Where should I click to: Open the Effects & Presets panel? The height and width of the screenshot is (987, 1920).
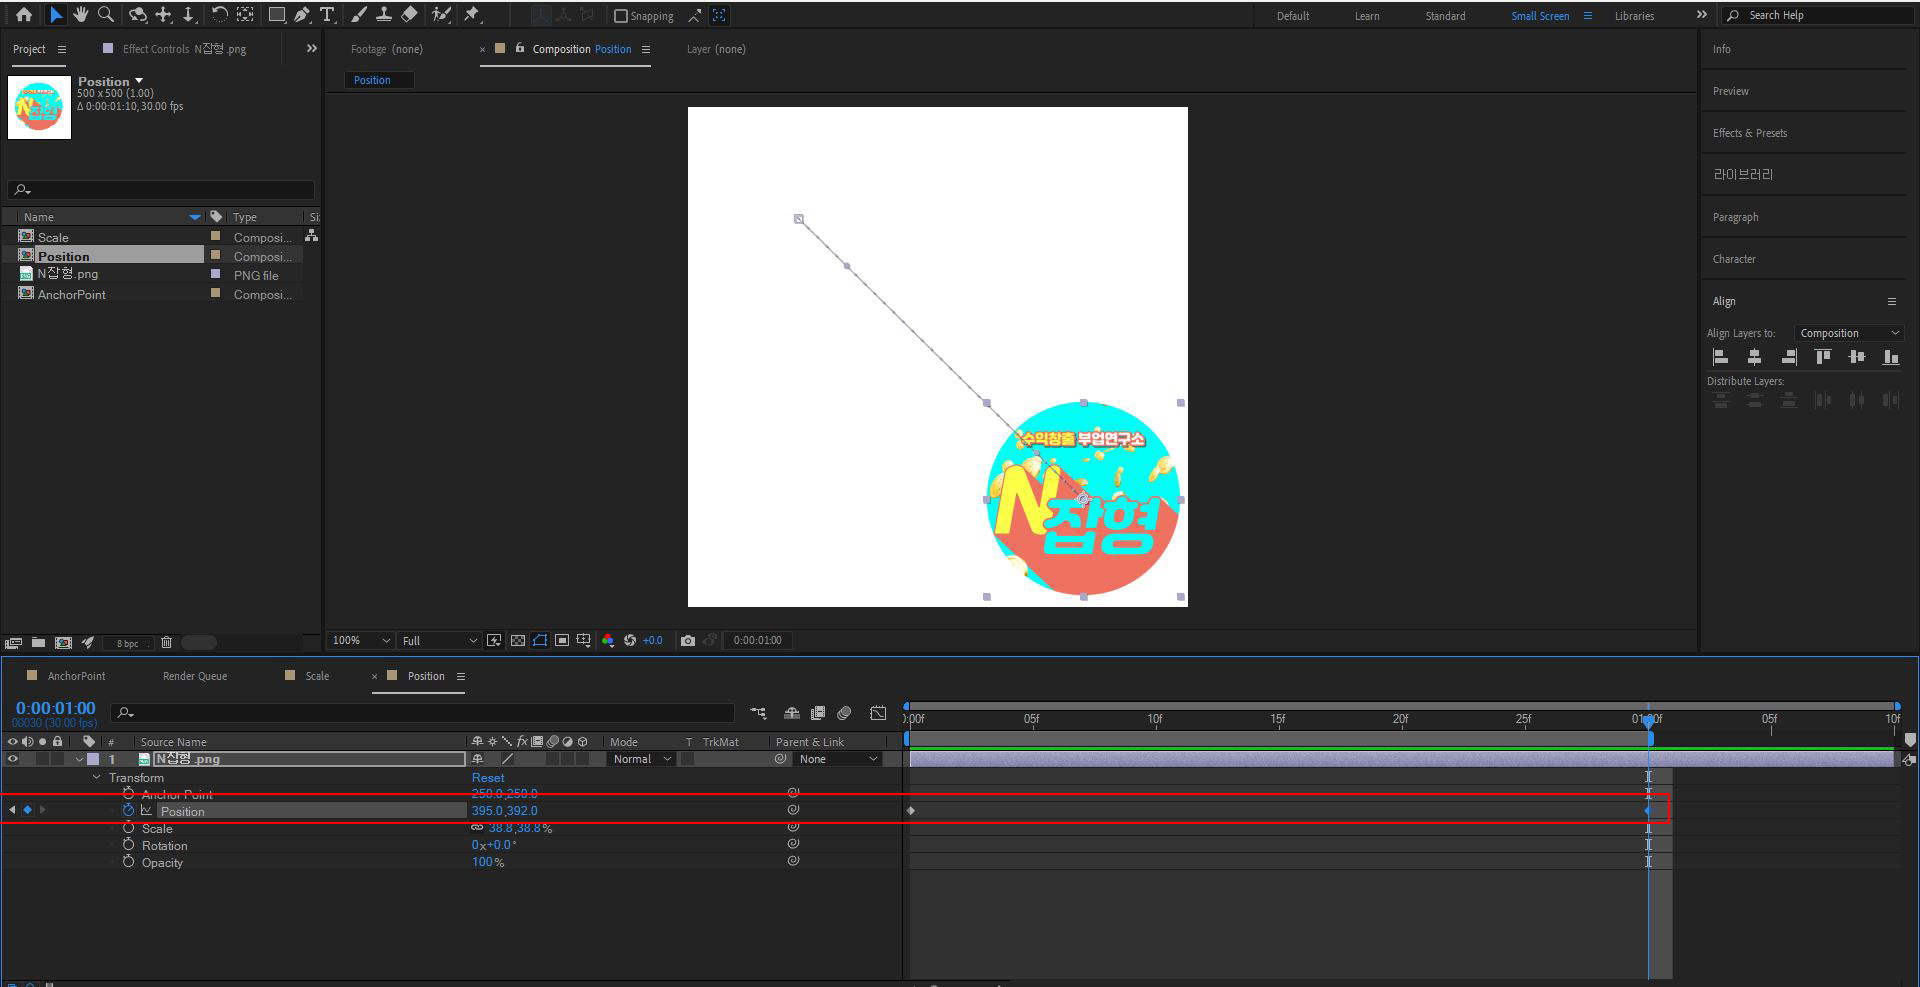(1750, 133)
